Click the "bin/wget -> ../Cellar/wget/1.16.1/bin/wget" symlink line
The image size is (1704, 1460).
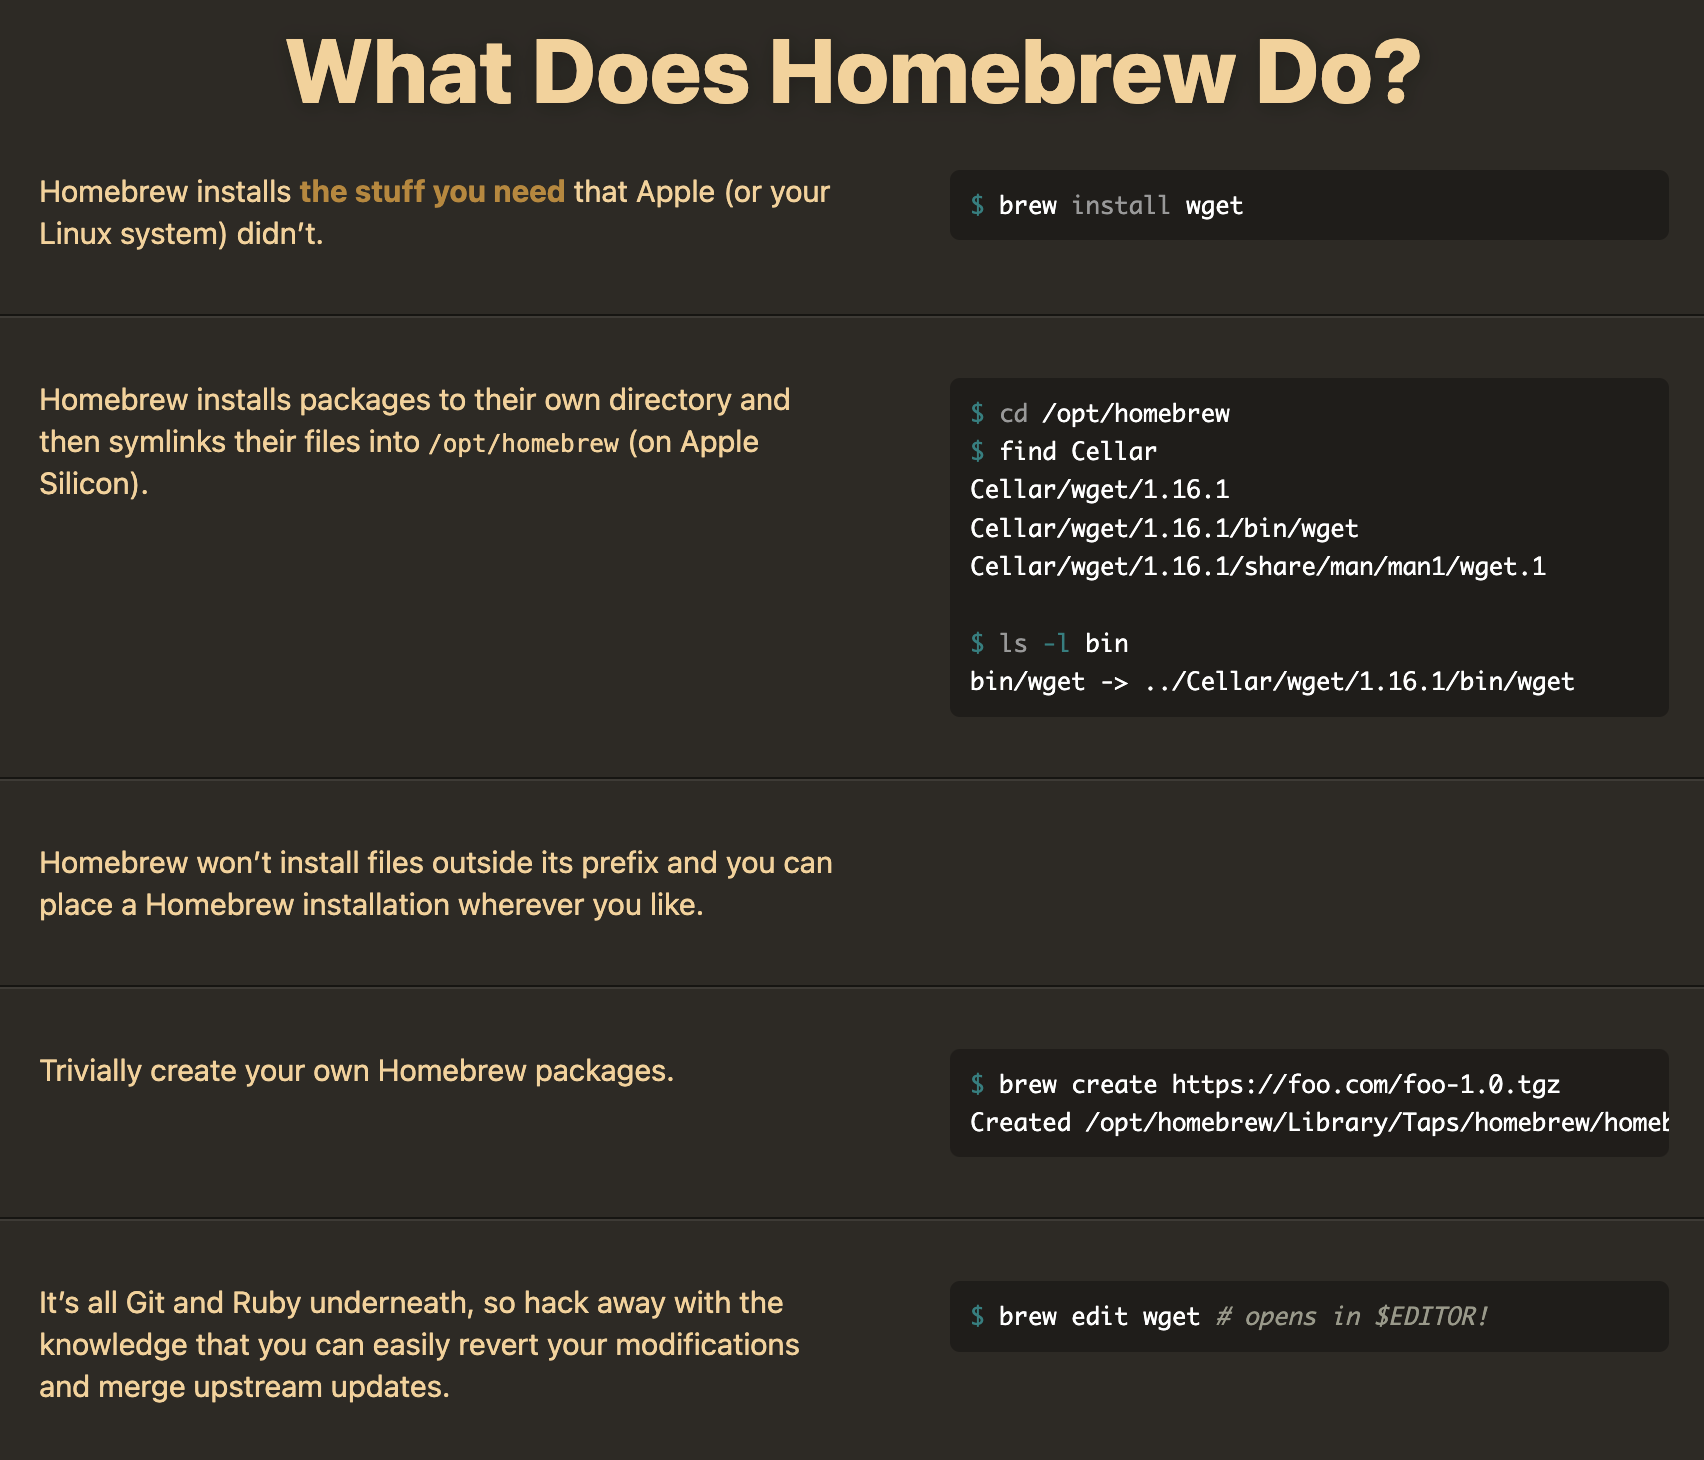(1272, 681)
